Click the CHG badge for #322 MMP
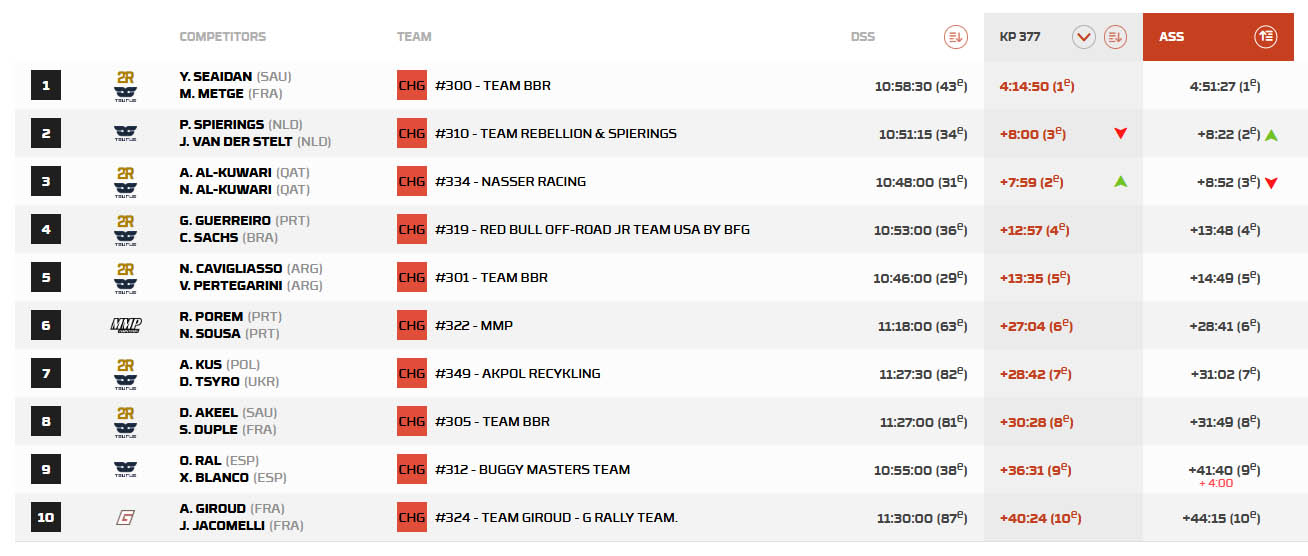This screenshot has height=556, width=1308. (x=412, y=325)
